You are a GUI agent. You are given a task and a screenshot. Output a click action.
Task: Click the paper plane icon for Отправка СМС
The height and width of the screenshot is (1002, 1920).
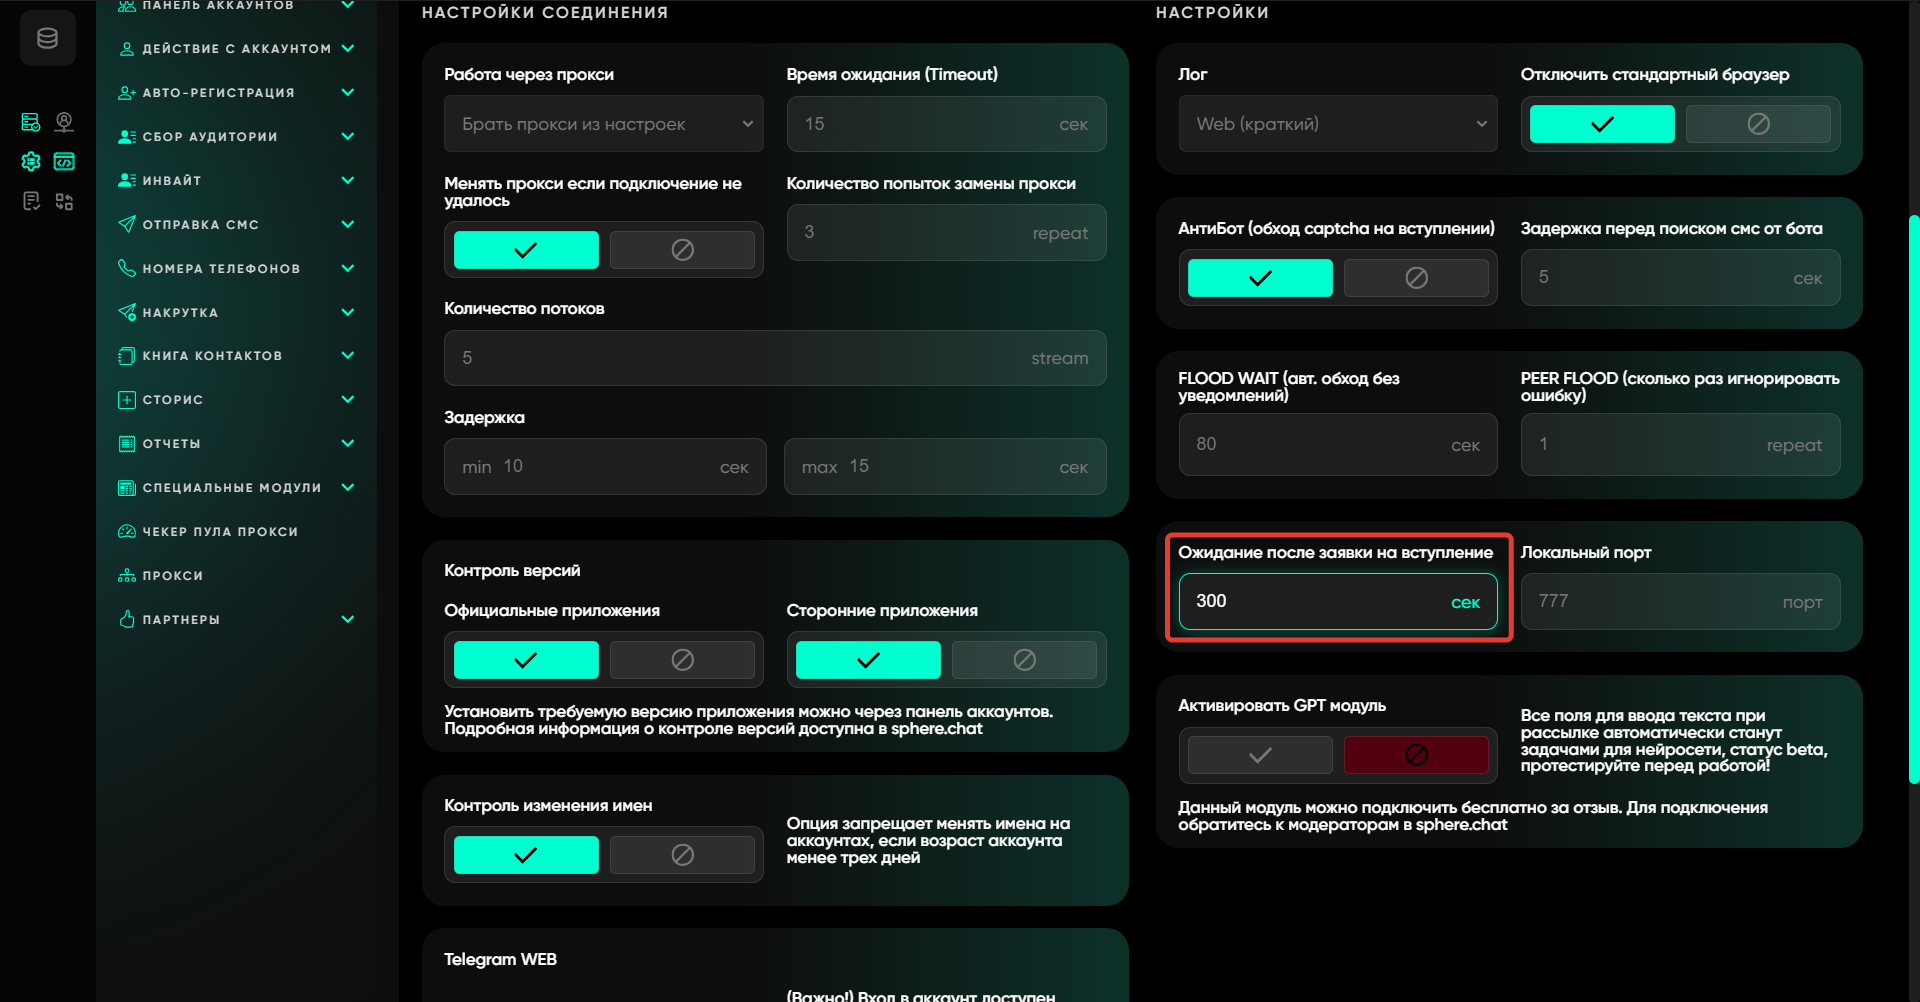click(127, 224)
